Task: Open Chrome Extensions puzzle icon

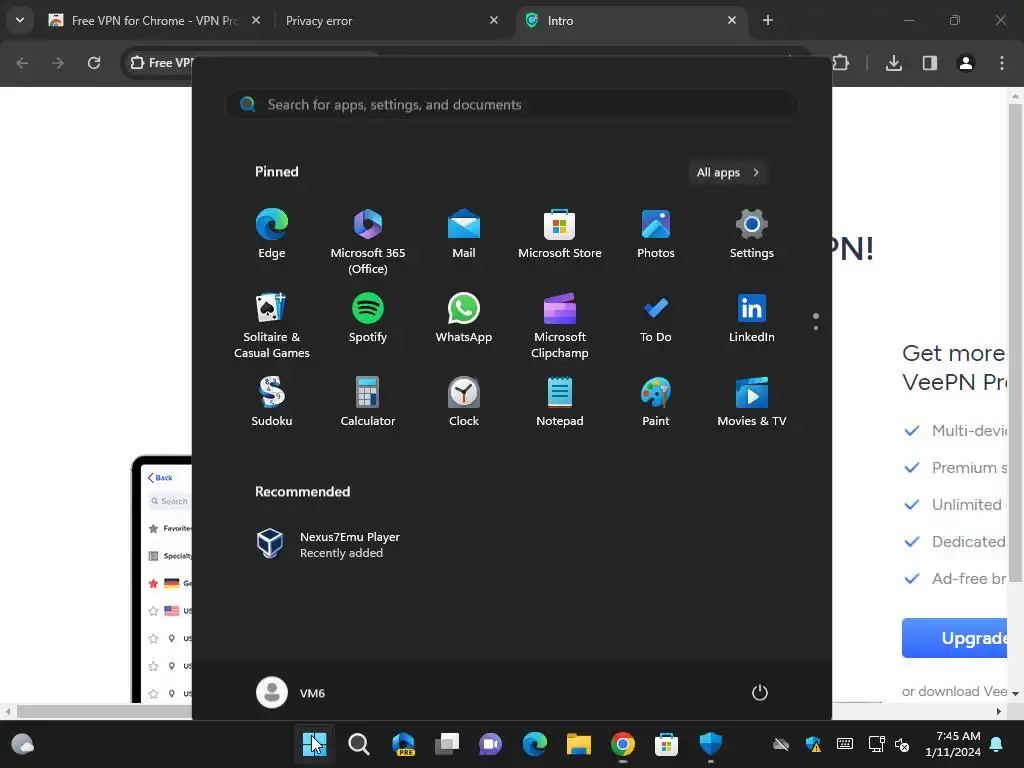Action: 841,63
